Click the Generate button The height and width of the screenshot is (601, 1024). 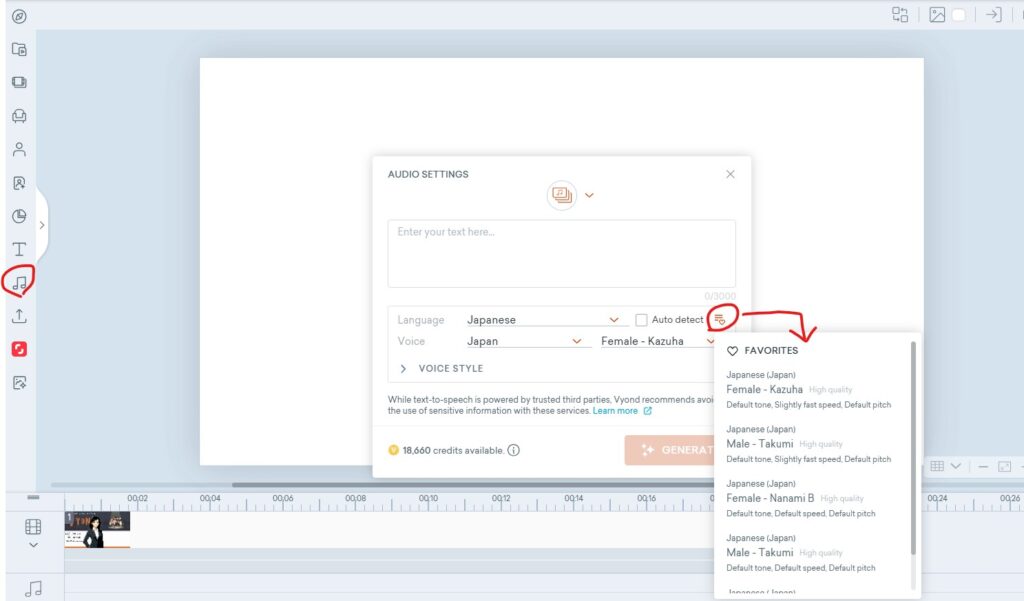(x=670, y=450)
